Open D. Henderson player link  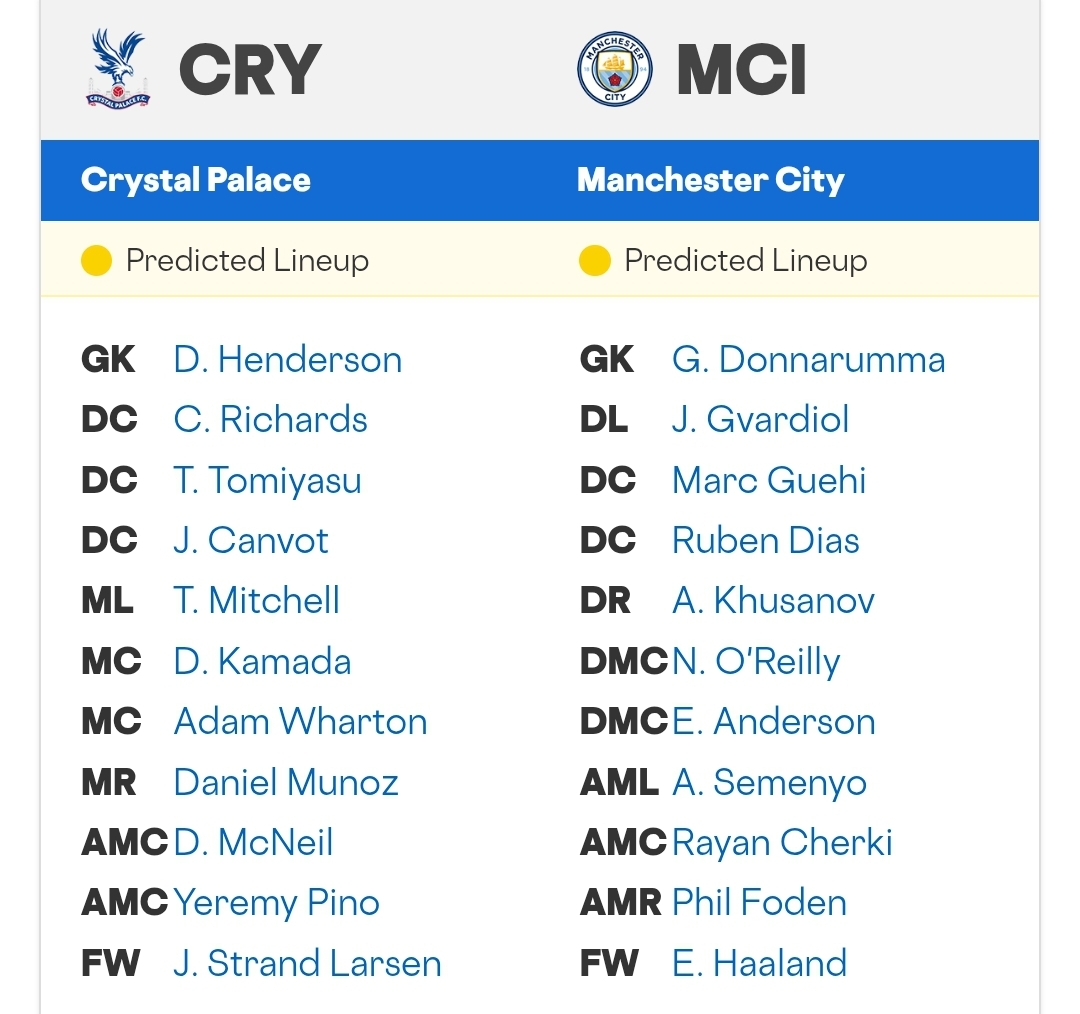(288, 360)
